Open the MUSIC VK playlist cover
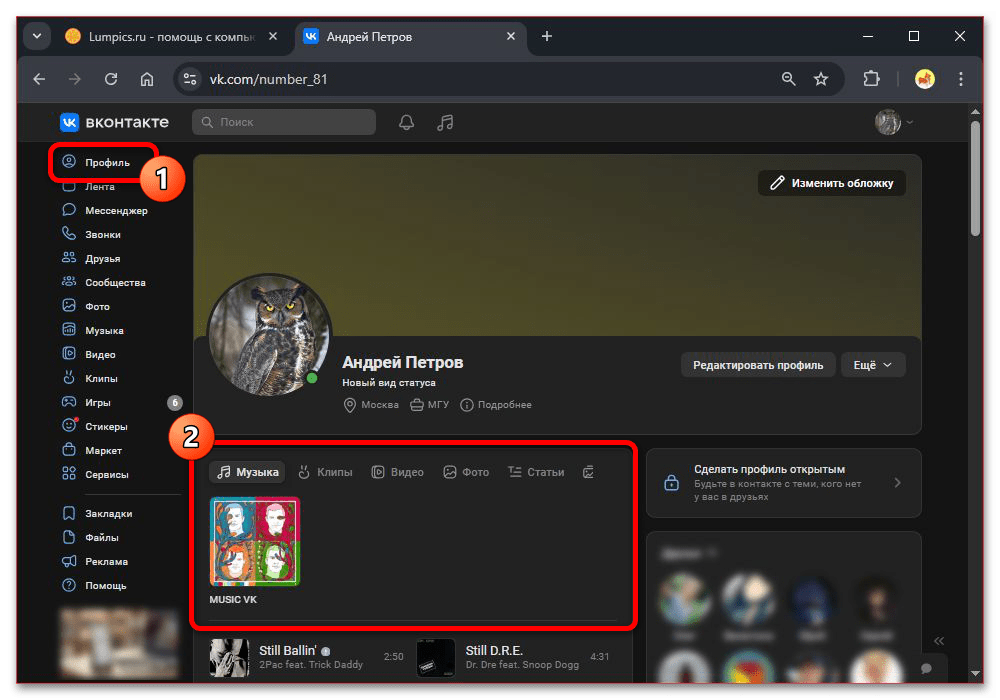Image resolution: width=1000 pixels, height=700 pixels. tap(255, 541)
